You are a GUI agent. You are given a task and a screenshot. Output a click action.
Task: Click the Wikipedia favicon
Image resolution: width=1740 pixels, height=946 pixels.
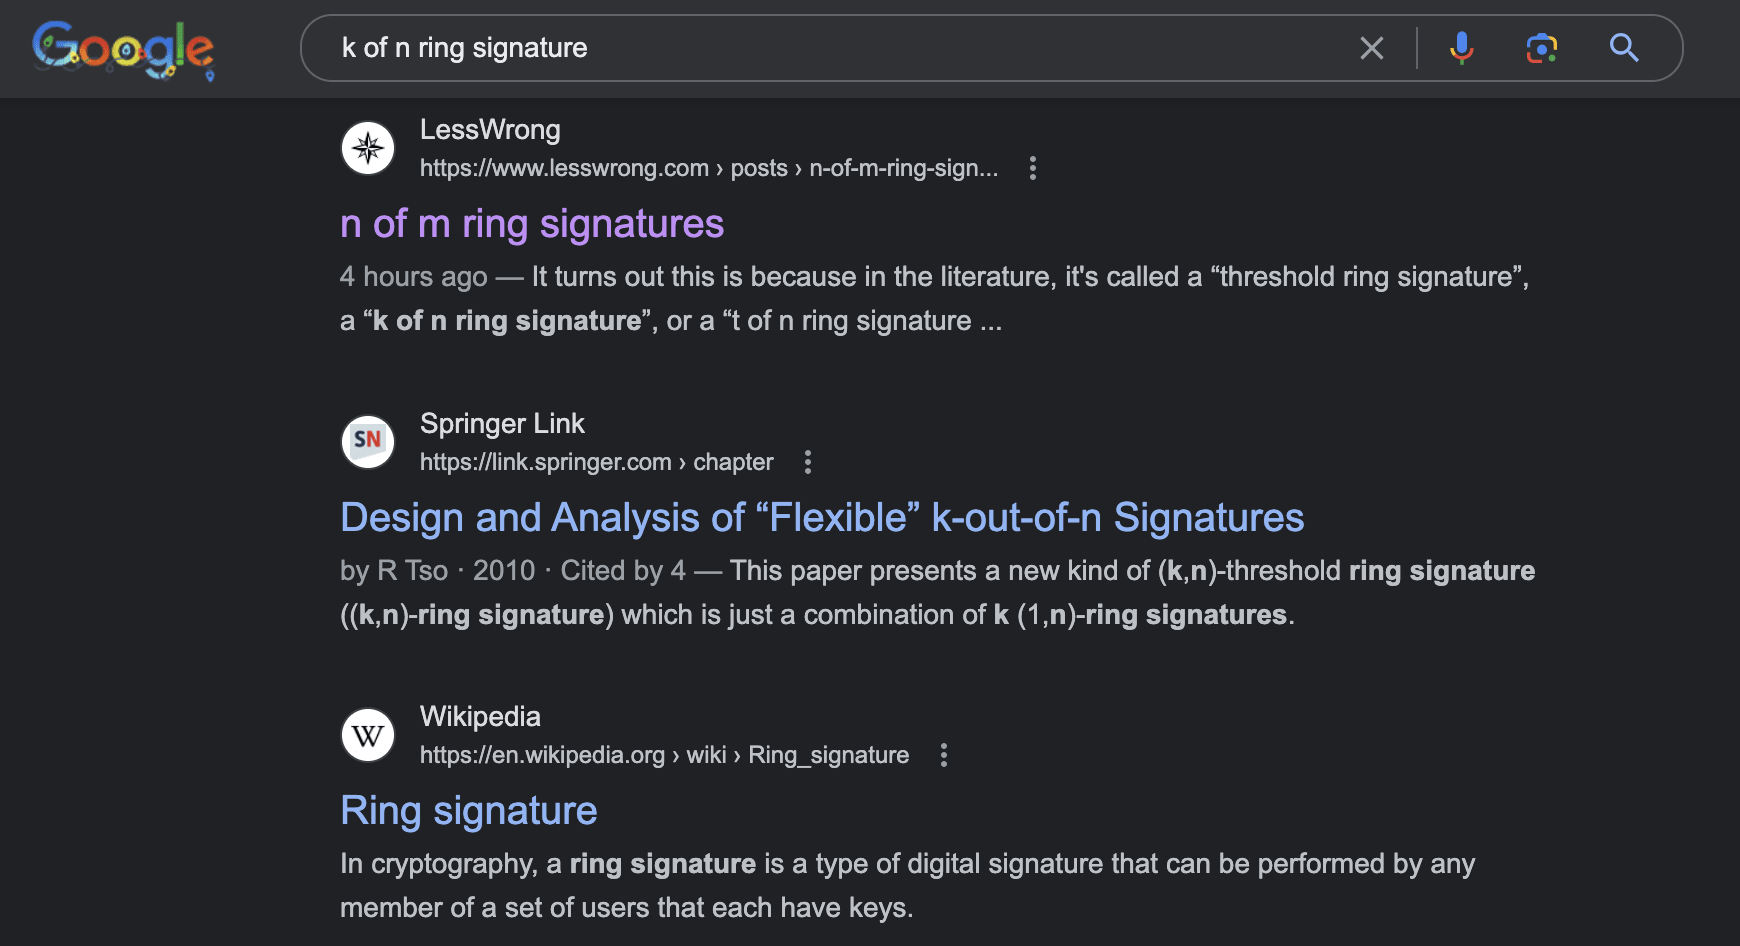click(368, 735)
